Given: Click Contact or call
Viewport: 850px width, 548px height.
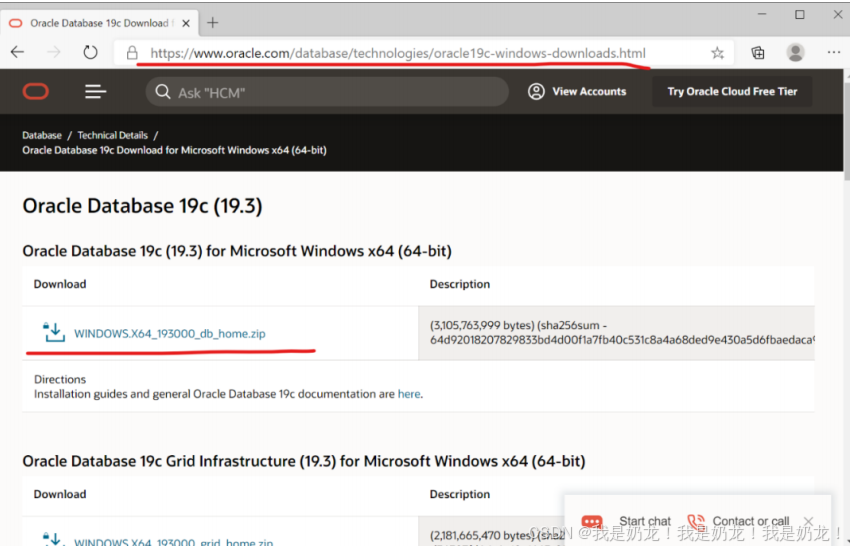Looking at the screenshot, I should (x=751, y=521).
